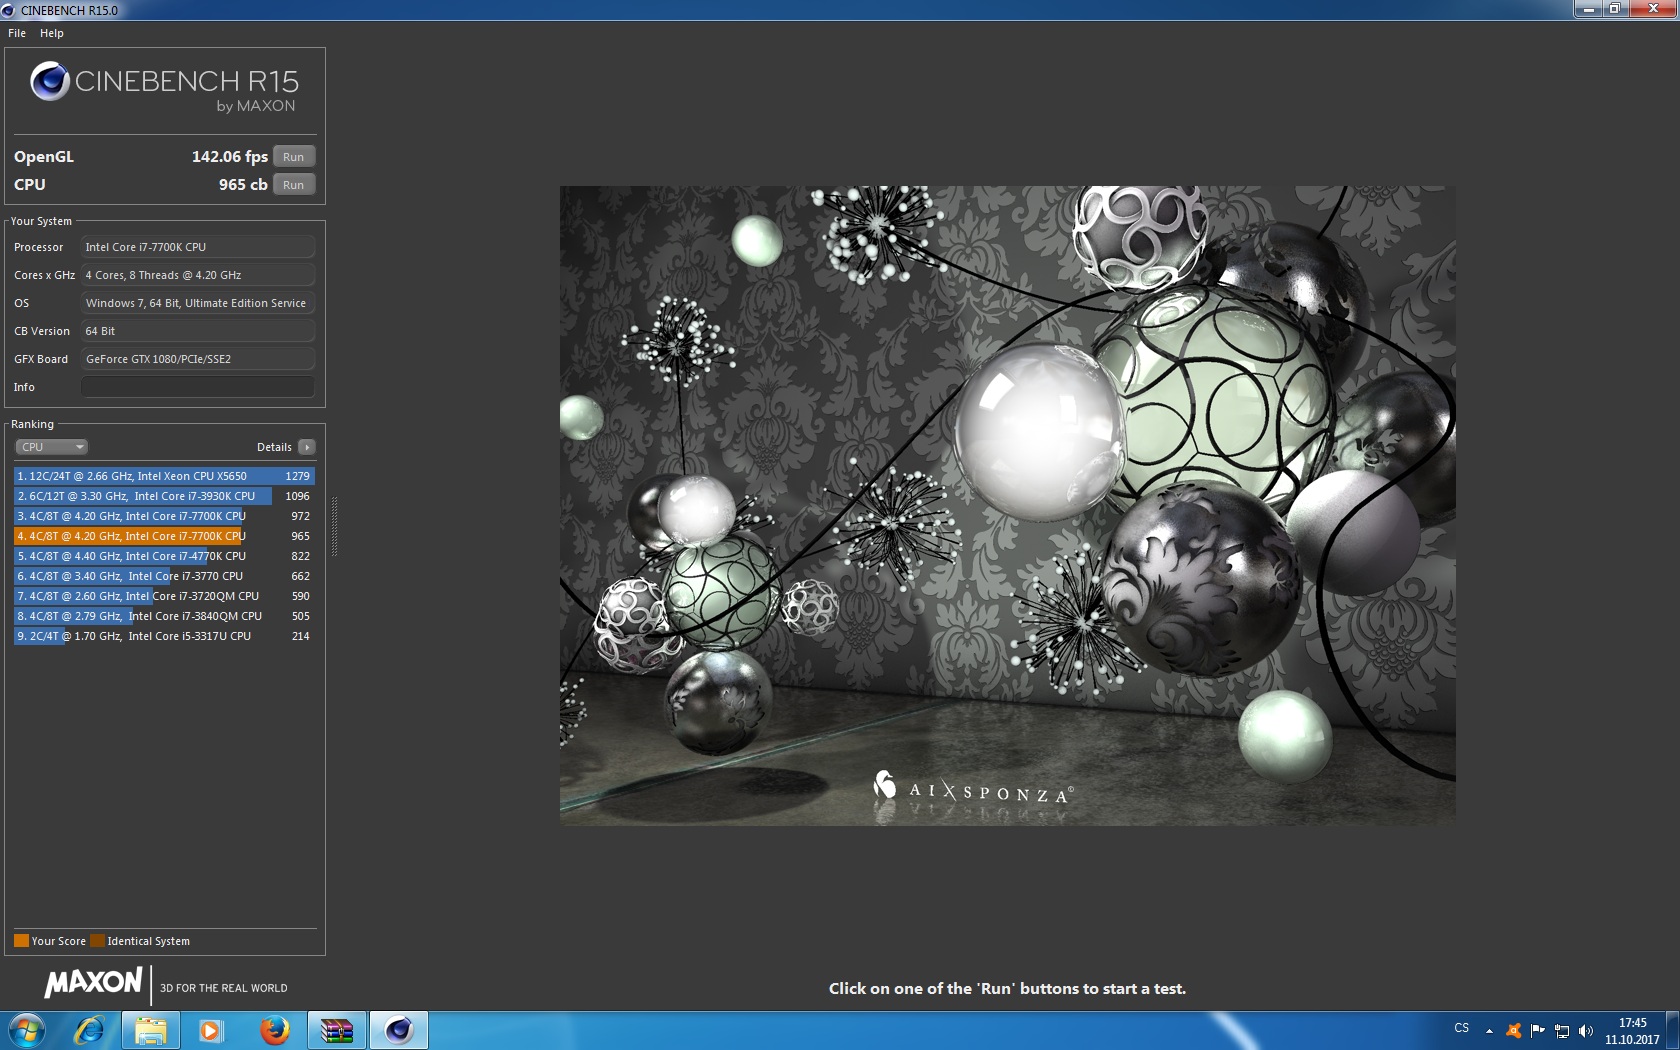The height and width of the screenshot is (1050, 1680).
Task: Select ranking row Intel Xeon CPU X5650
Action: (x=164, y=476)
